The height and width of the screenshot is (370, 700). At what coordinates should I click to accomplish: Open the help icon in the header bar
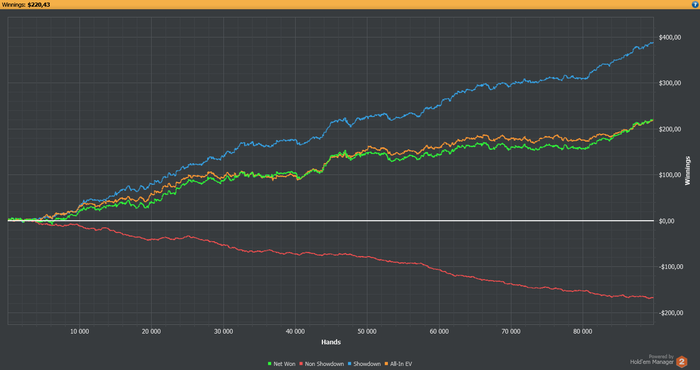click(694, 4)
